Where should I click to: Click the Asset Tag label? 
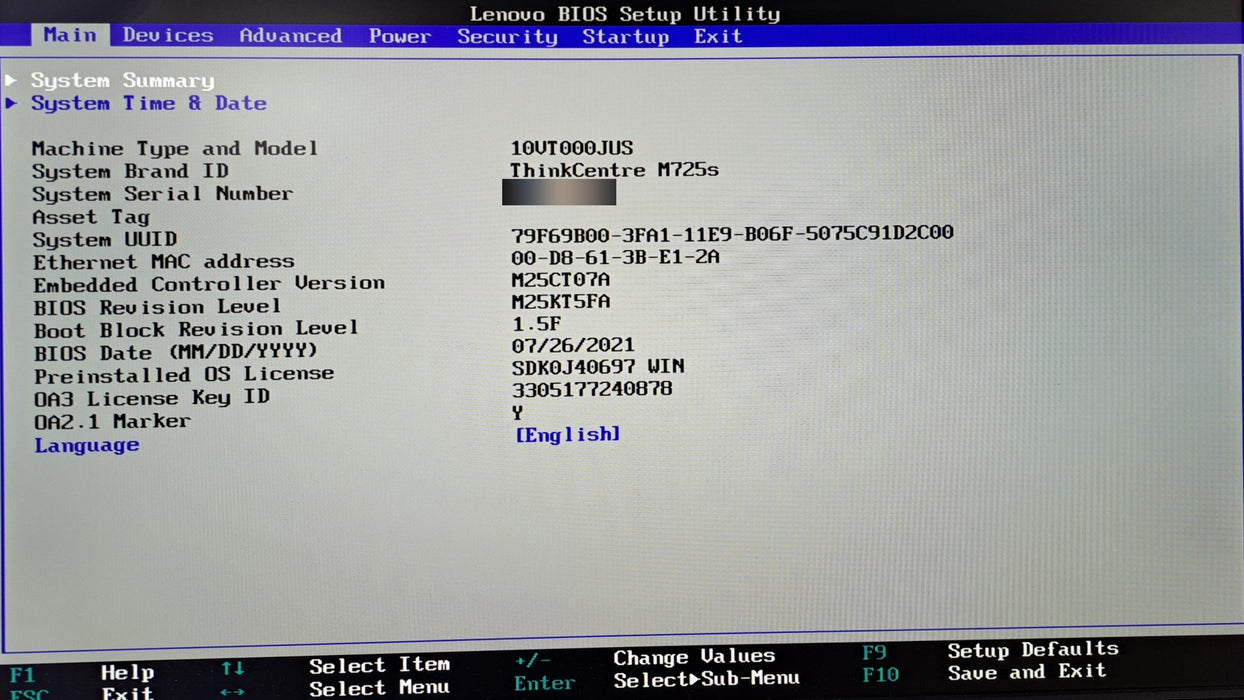coord(91,217)
